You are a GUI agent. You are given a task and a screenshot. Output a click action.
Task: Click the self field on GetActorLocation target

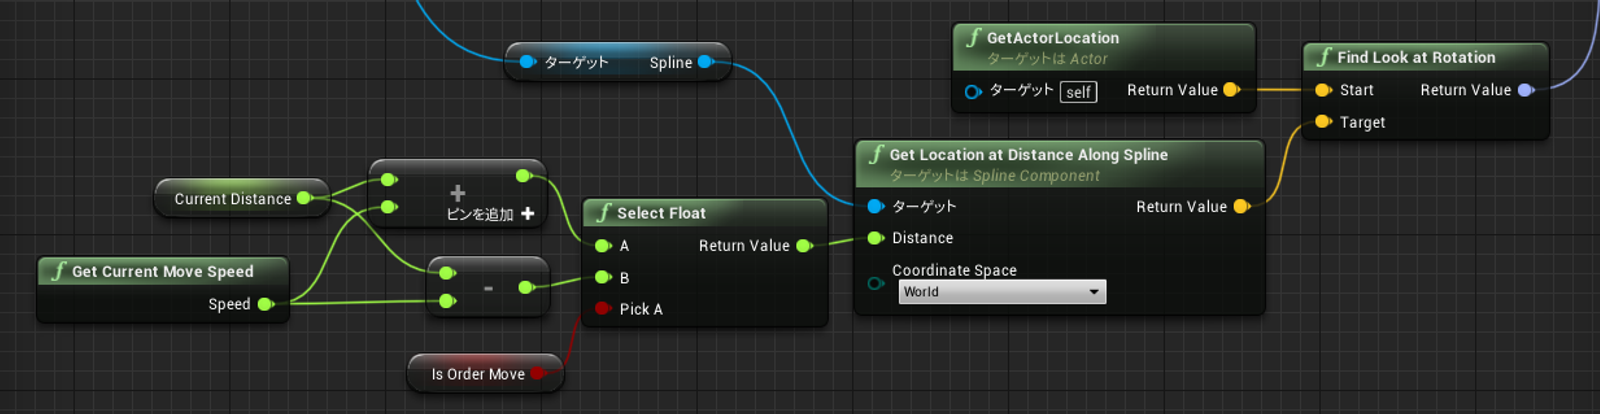(x=1078, y=92)
